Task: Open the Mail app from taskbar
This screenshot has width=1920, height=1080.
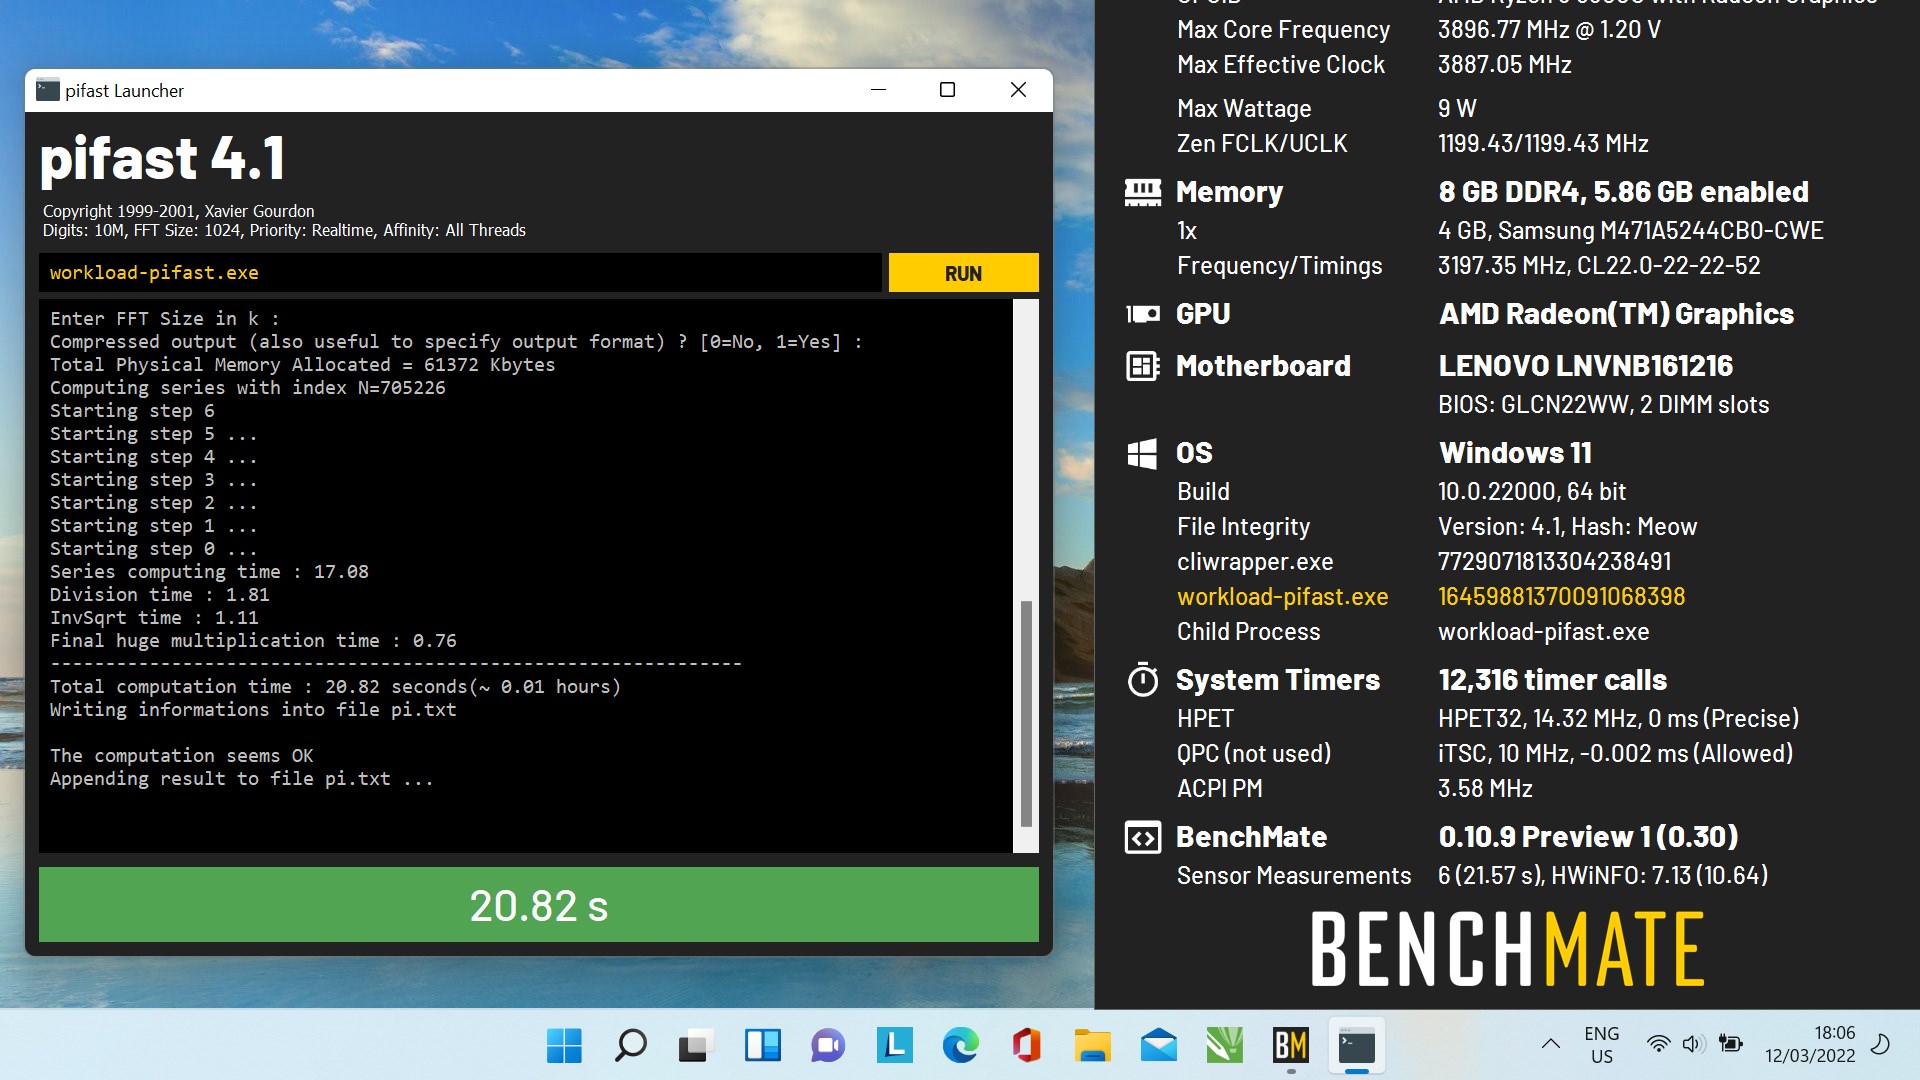Action: [1158, 1046]
